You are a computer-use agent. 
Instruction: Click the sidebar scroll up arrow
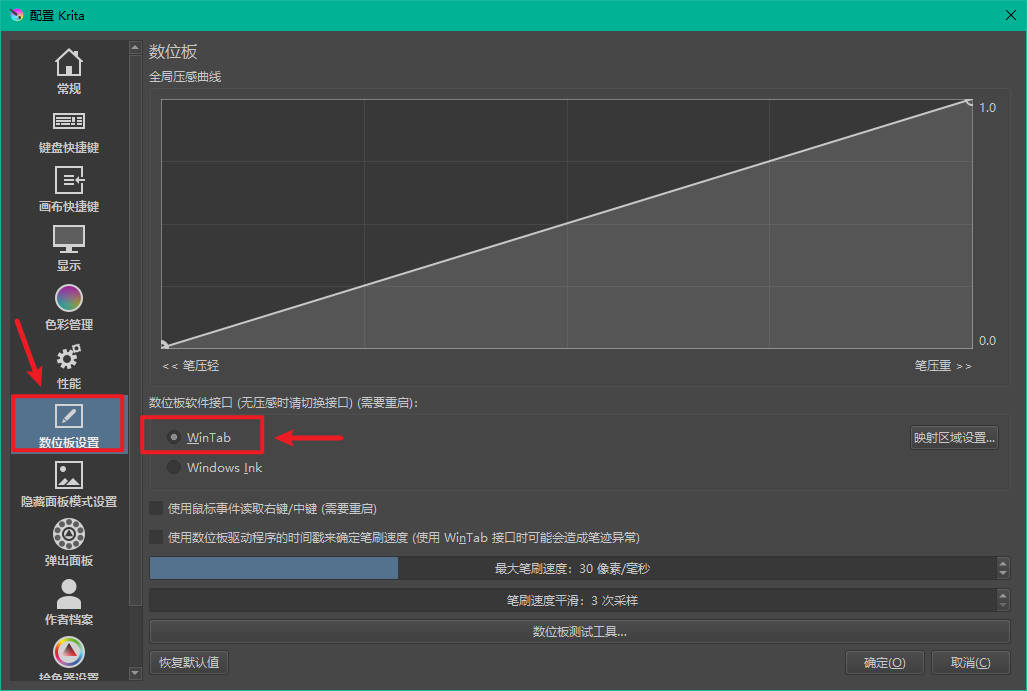135,47
